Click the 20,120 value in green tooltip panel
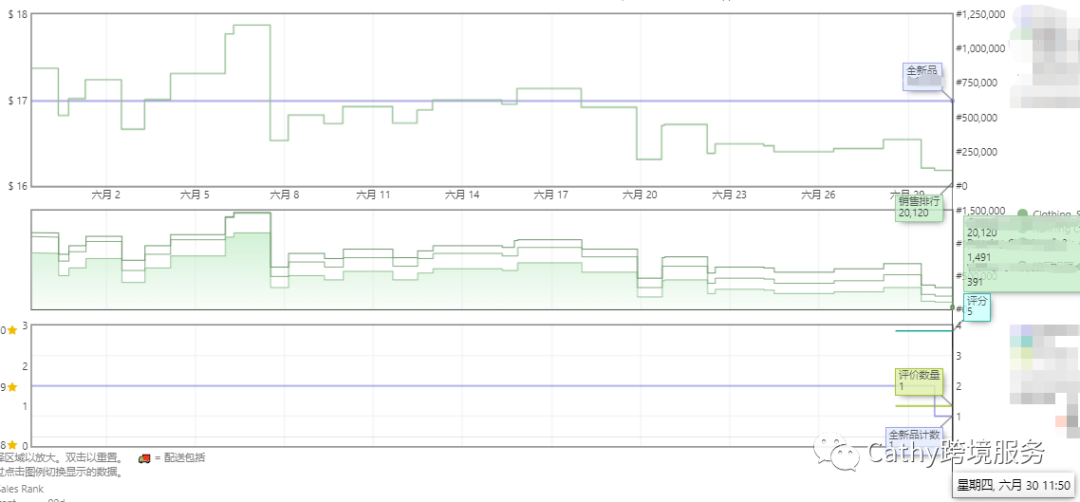Viewport: 1080px width, 502px height. coord(982,233)
